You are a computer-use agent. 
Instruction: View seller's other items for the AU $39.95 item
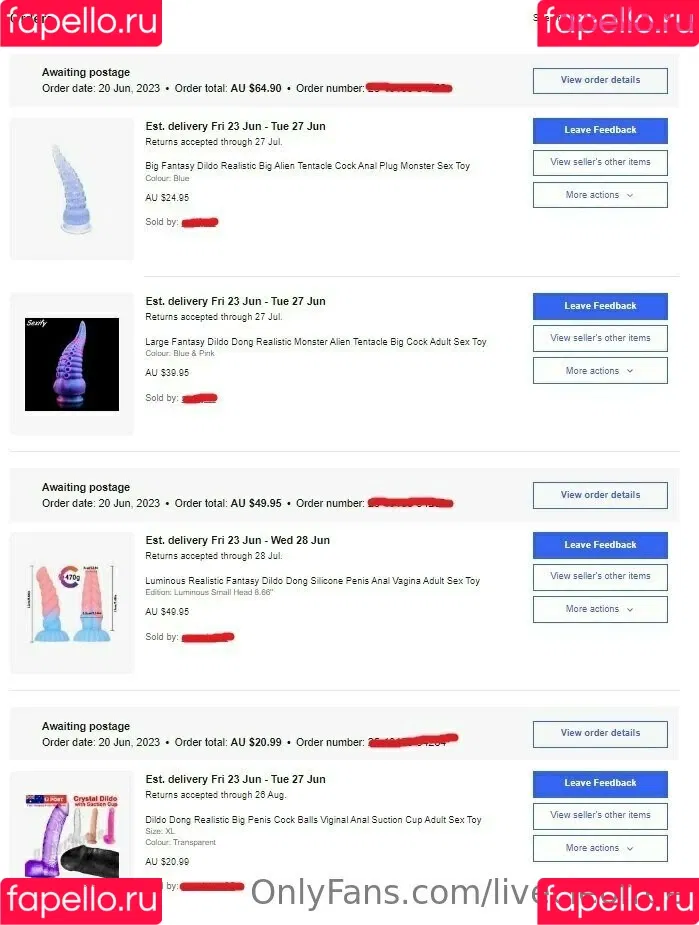coord(600,339)
